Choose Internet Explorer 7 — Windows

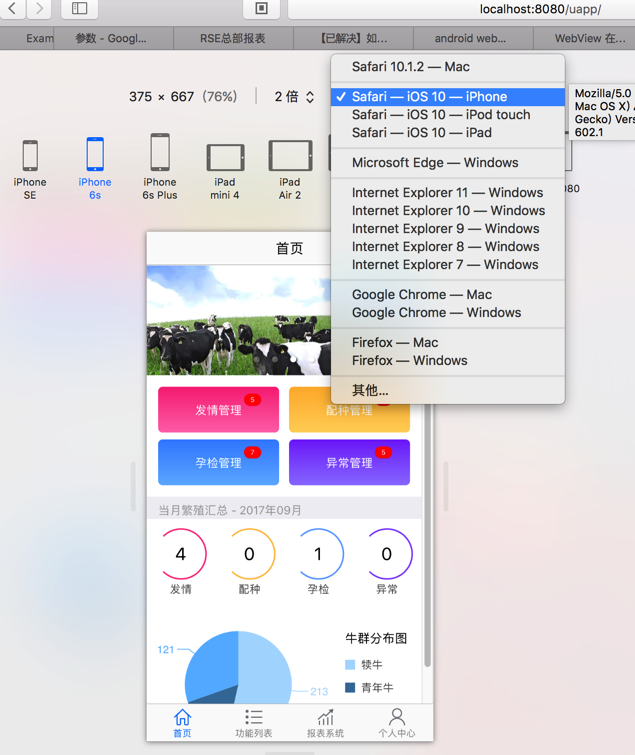click(x=448, y=264)
